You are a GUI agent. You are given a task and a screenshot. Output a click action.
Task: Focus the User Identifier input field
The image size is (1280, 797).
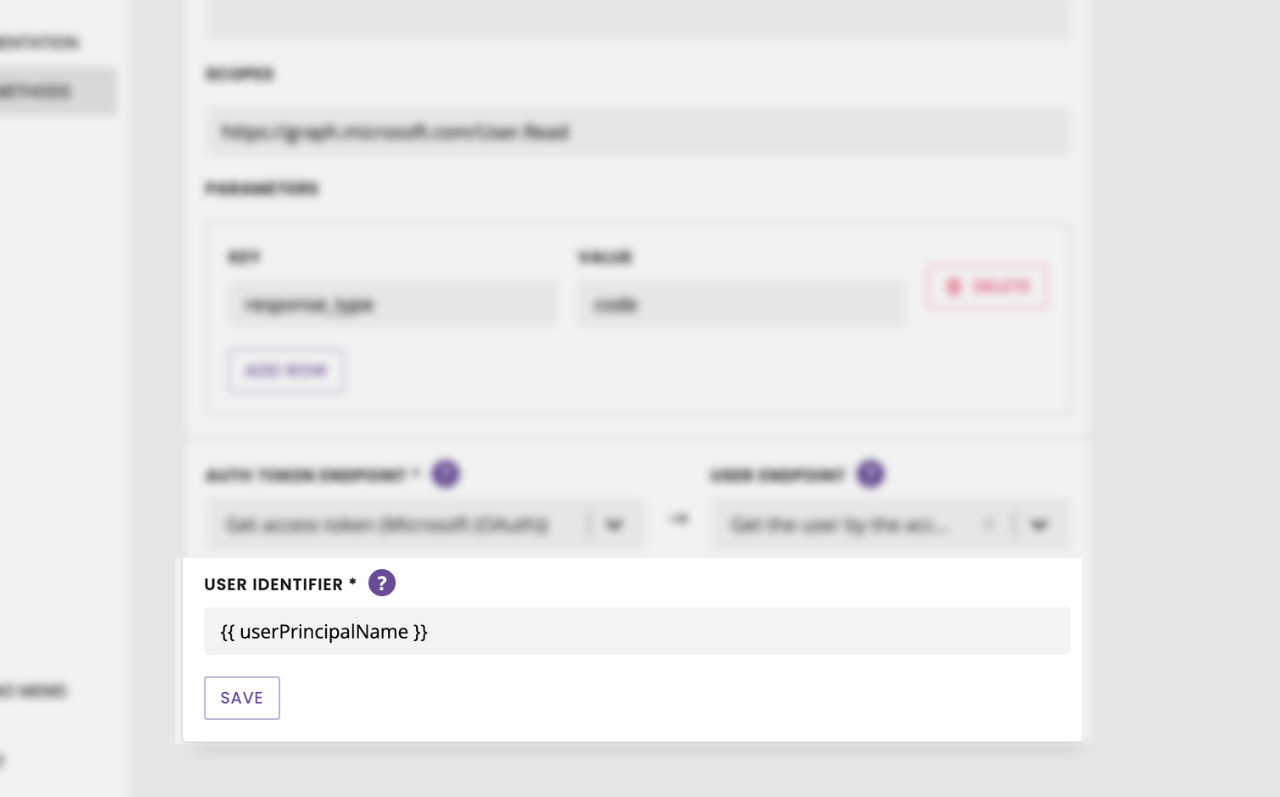click(637, 631)
